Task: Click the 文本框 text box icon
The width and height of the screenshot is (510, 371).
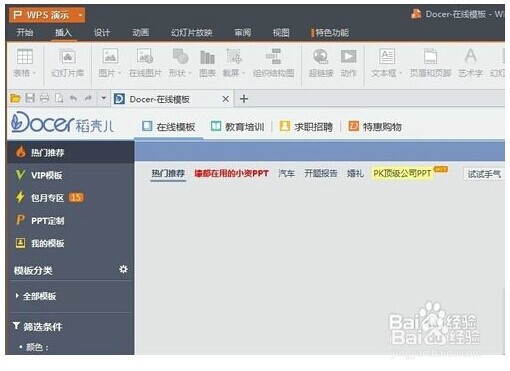Action: (x=387, y=57)
